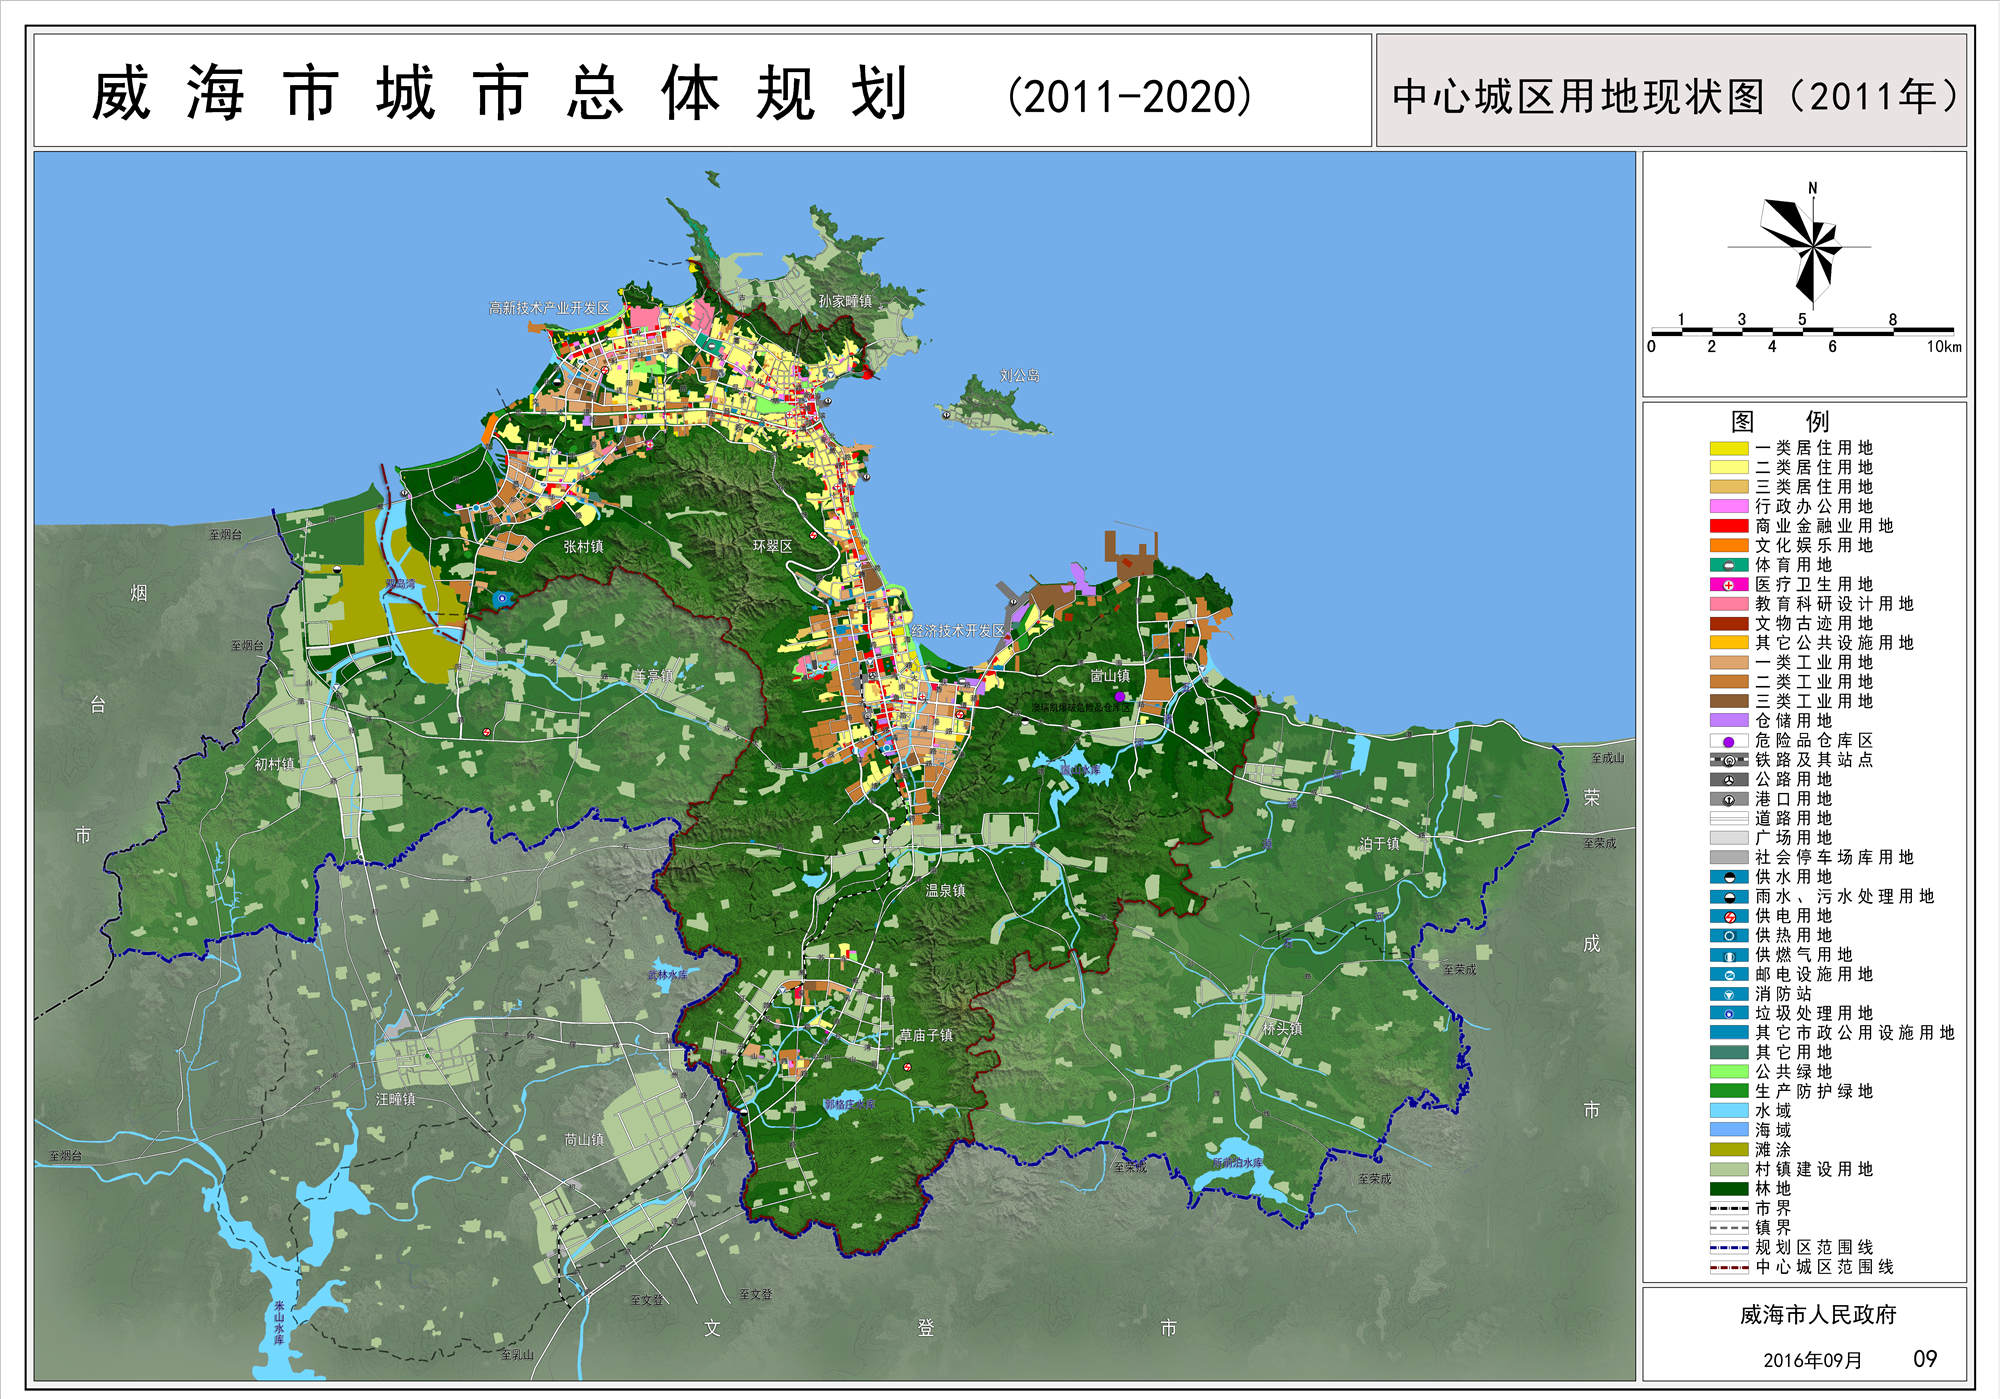This screenshot has height=1399, width=2000.
Task: Click the 苘山镇 map label
Action: (x=584, y=1139)
